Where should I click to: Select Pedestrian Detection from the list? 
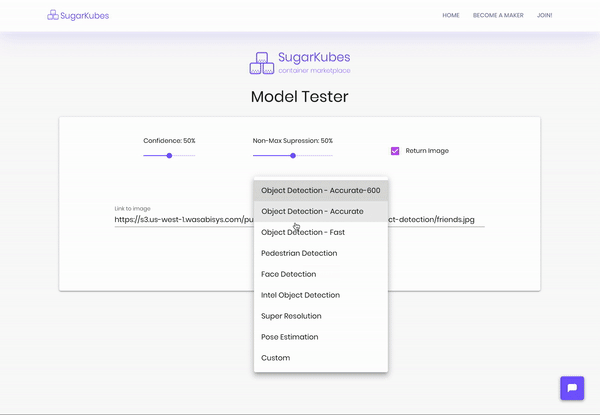(x=321, y=253)
